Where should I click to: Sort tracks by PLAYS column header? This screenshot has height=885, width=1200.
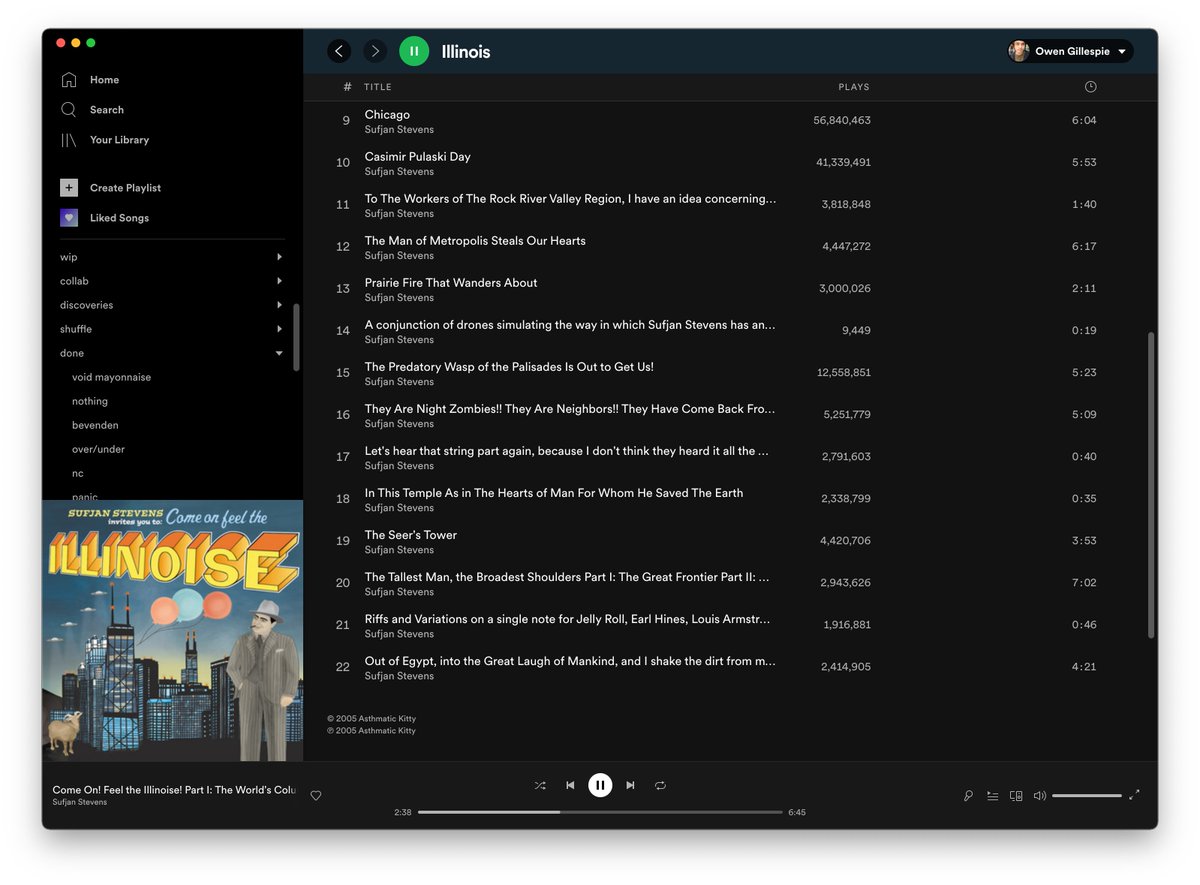tap(854, 87)
